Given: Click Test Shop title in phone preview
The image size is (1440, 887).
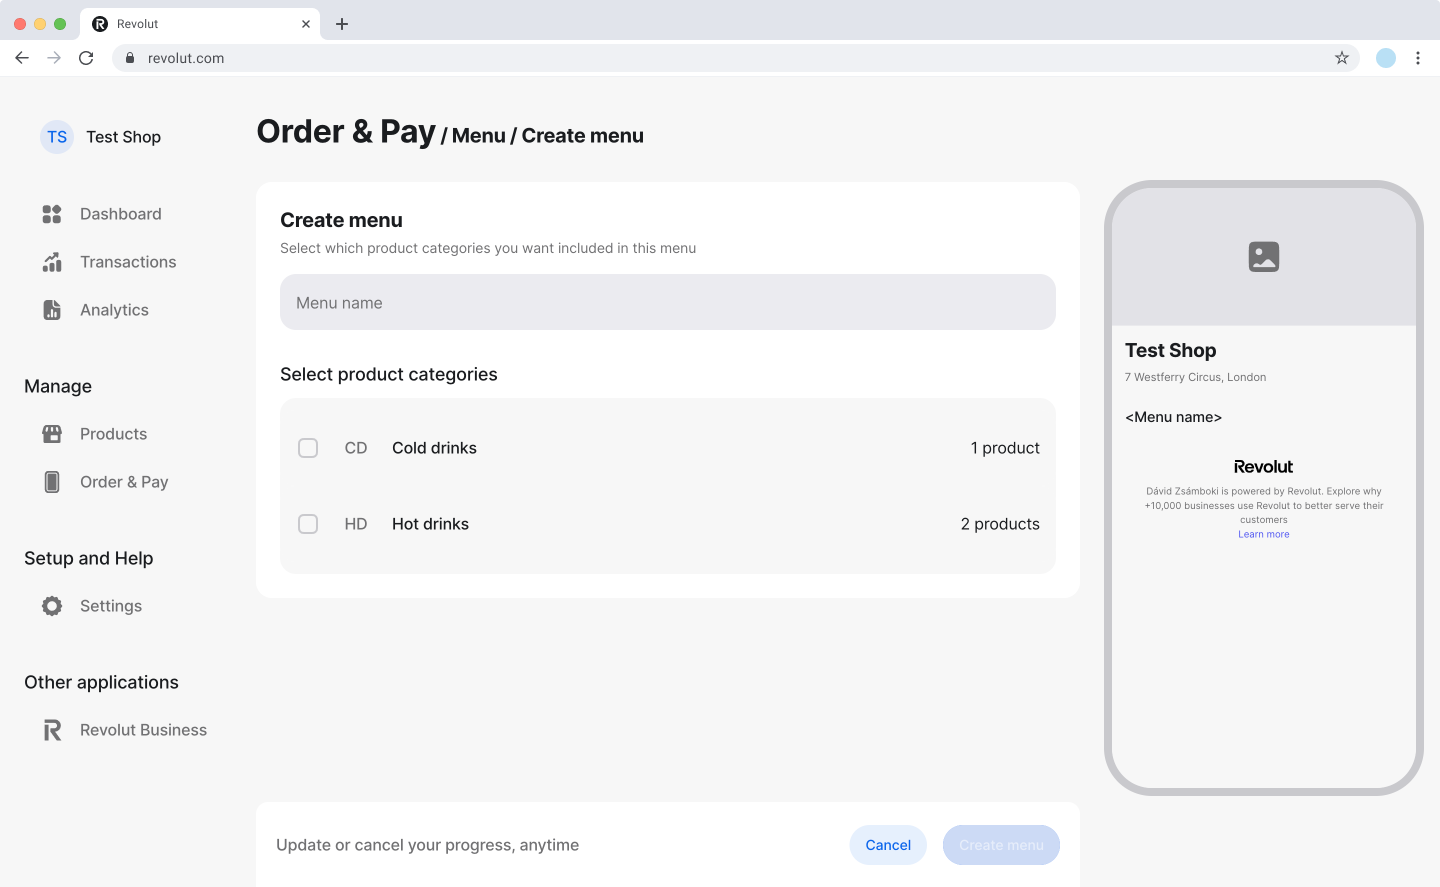Looking at the screenshot, I should coord(1170,350).
